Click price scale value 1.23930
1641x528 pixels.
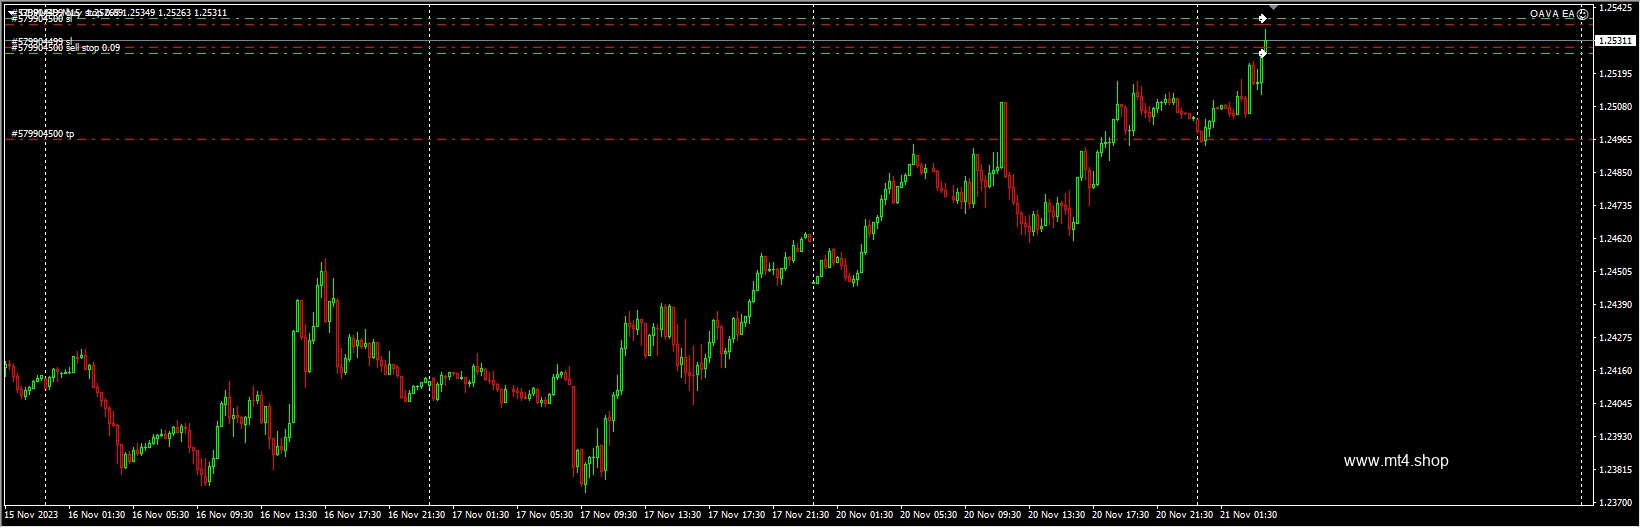1616,437
